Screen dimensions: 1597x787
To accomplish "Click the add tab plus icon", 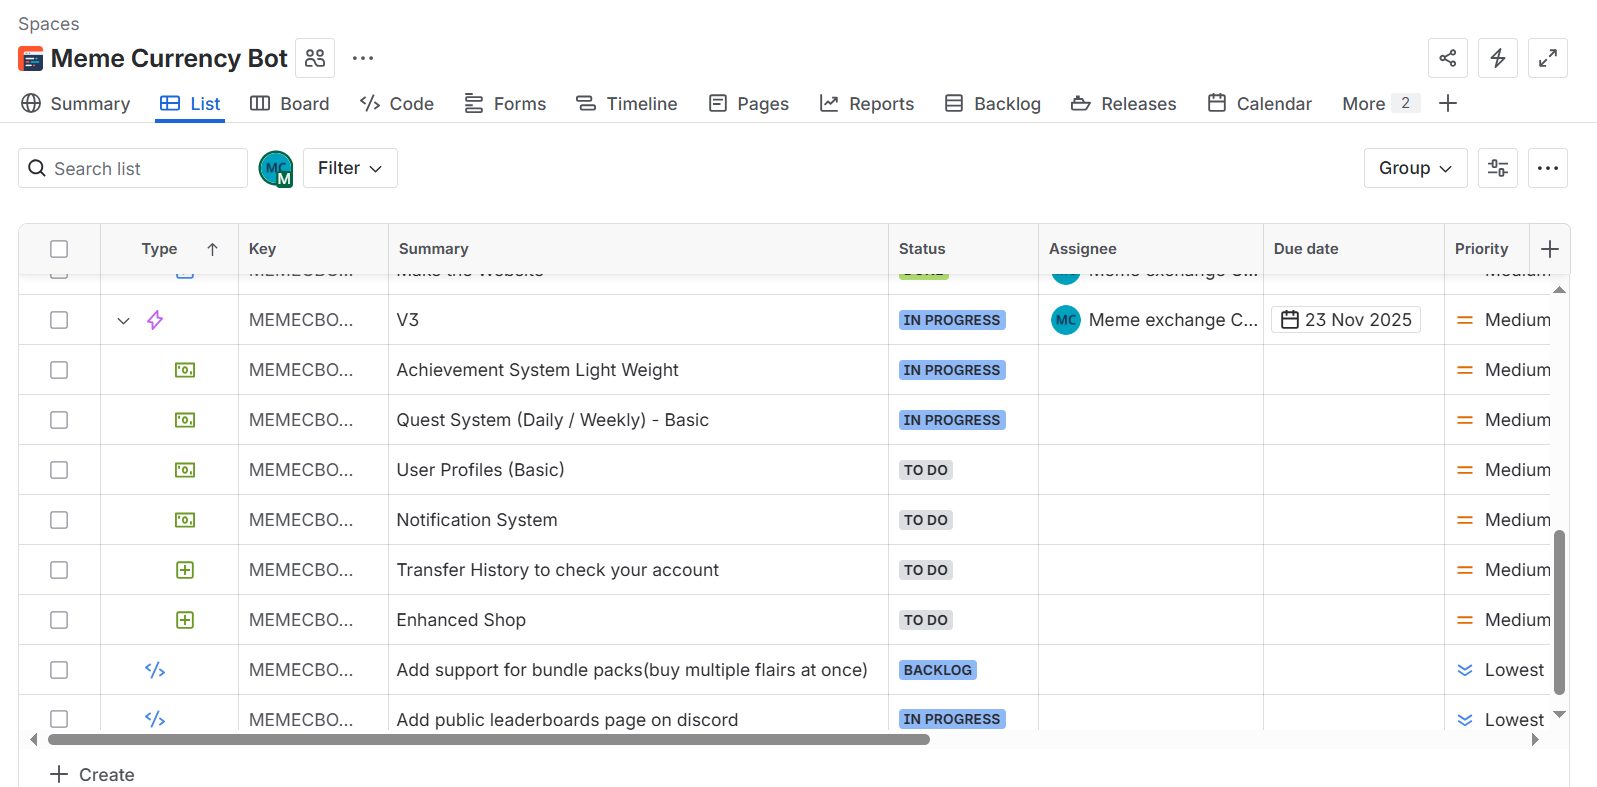I will (1447, 104).
